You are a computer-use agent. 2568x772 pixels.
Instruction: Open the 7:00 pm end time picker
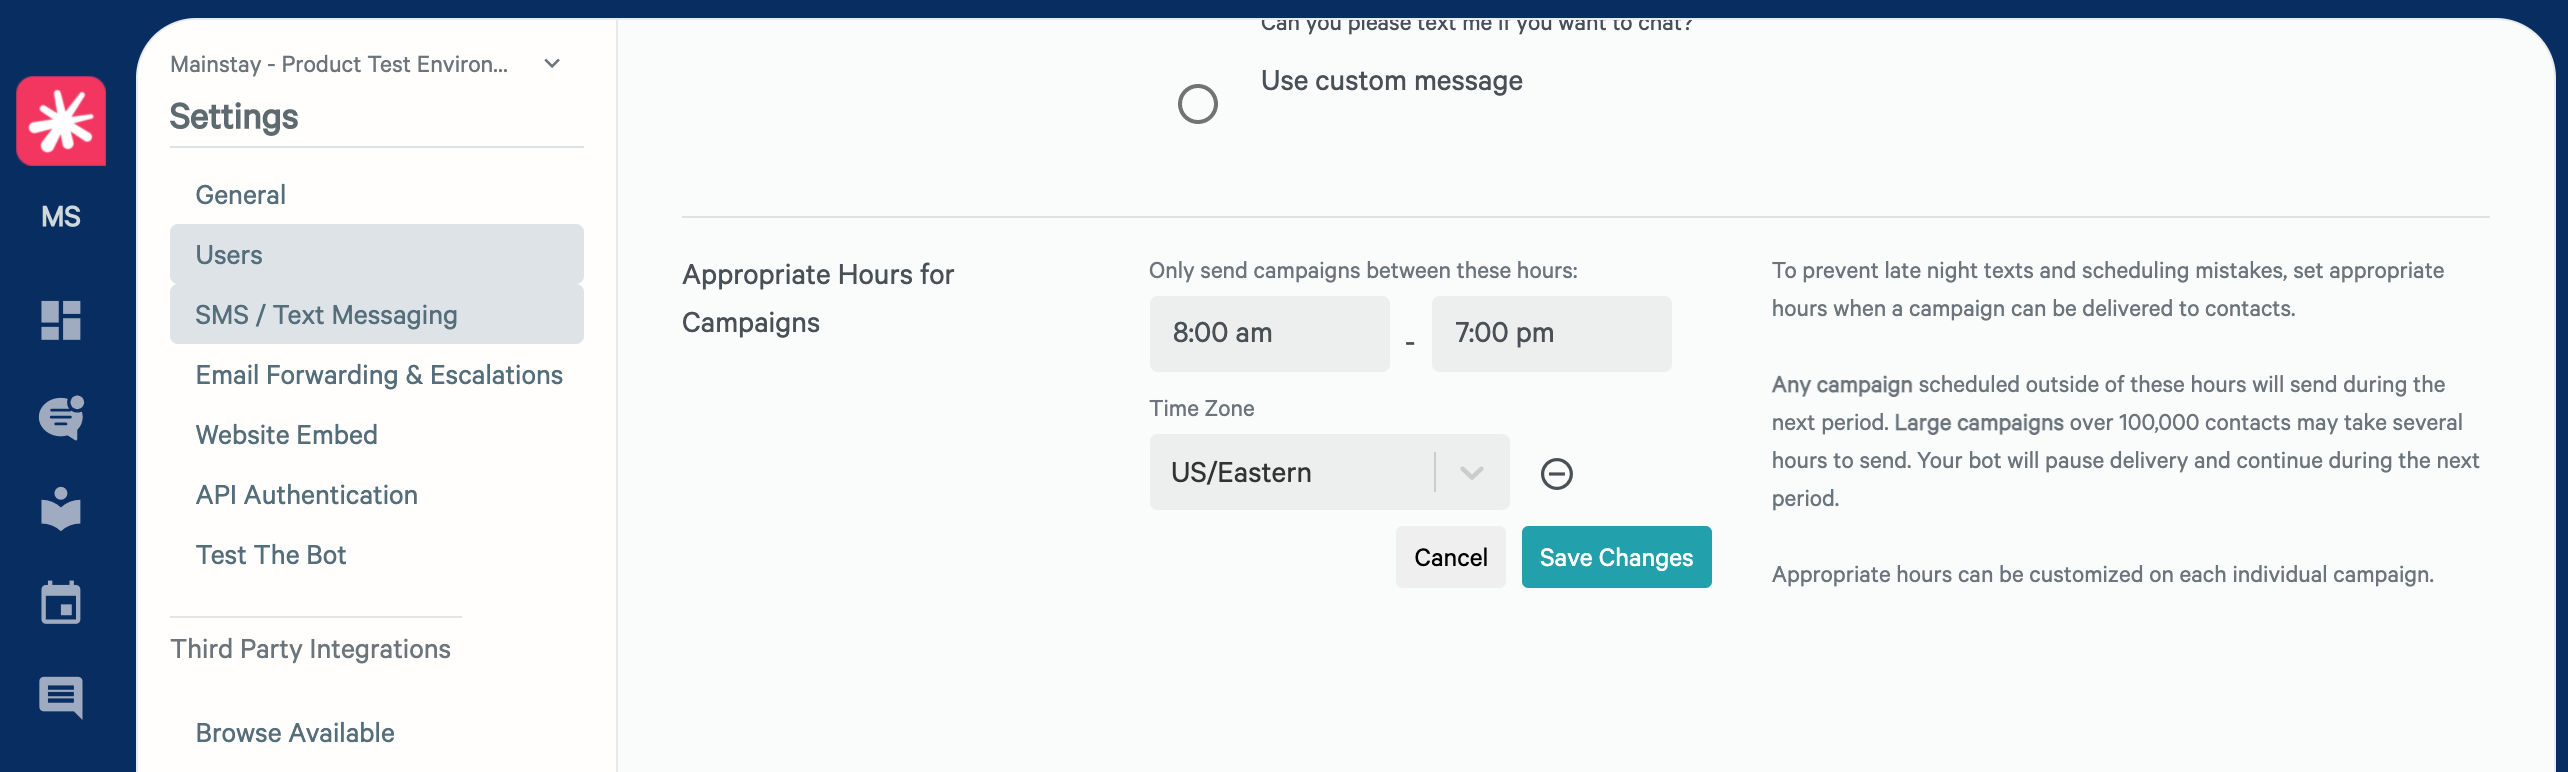tap(1551, 333)
